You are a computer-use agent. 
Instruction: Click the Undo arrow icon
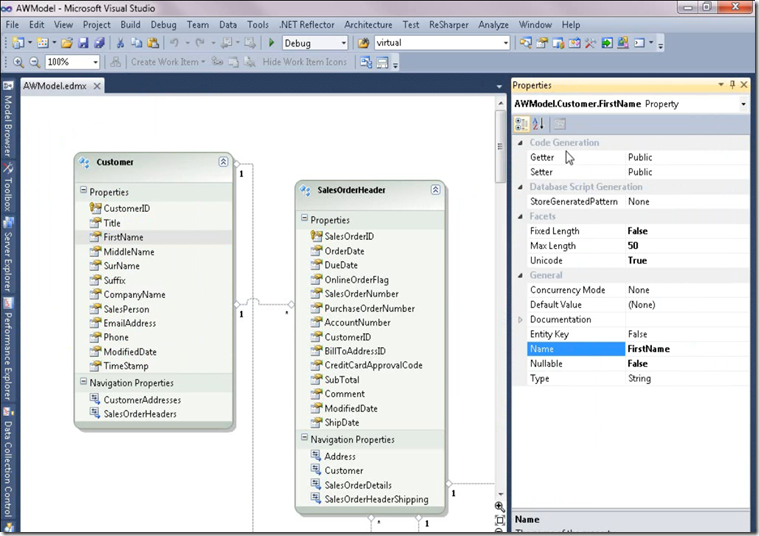tap(174, 43)
